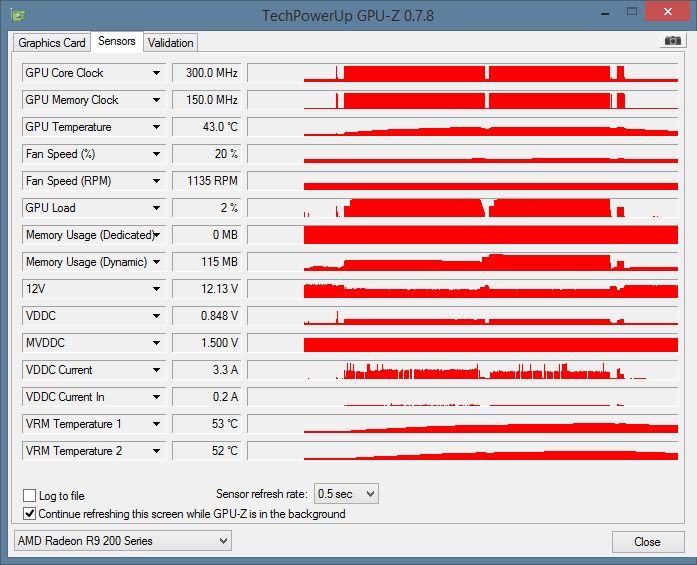The image size is (697, 565).
Task: Select the Sensors tab
Action: (x=117, y=41)
